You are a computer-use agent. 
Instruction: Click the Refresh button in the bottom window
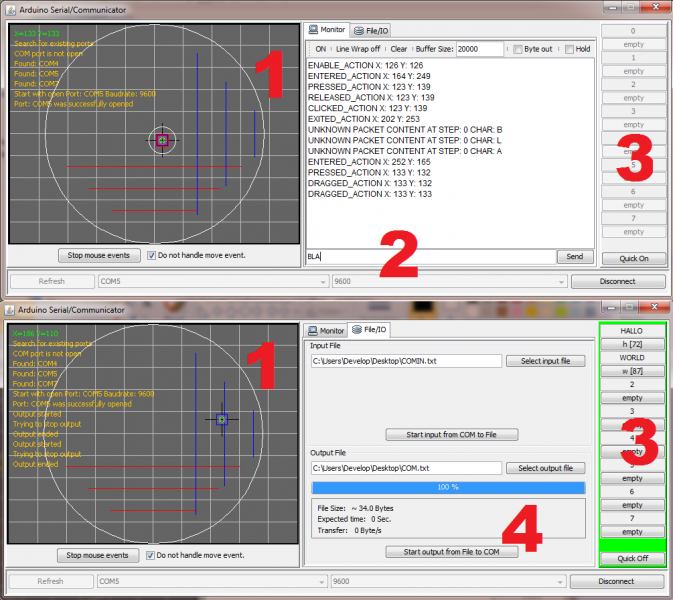(51, 581)
